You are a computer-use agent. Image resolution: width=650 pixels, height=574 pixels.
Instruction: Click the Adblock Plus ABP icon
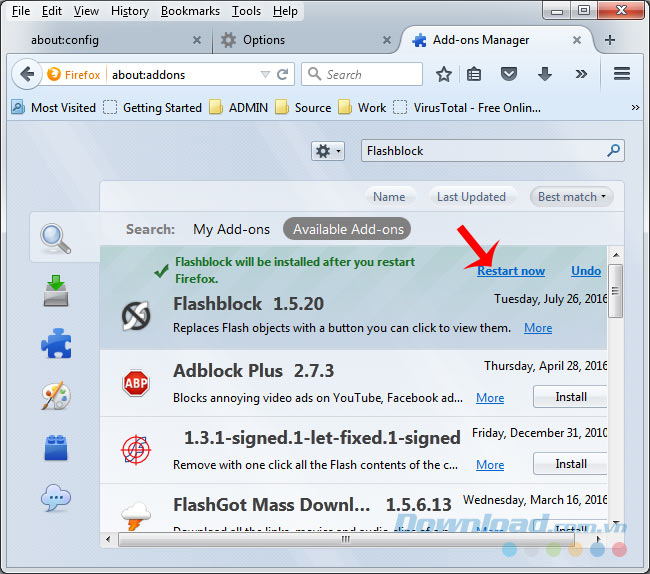point(136,383)
